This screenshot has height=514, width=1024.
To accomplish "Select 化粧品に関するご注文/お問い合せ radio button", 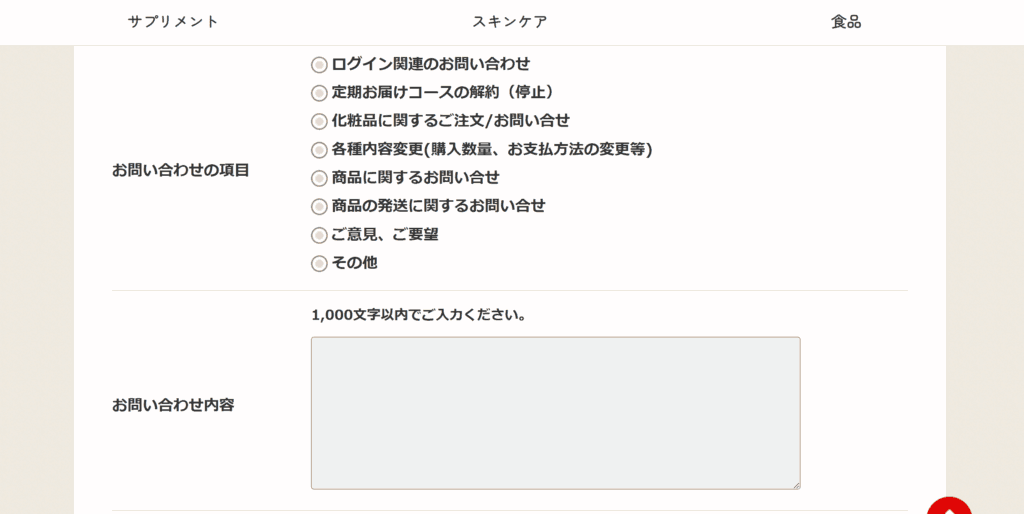I will pos(319,121).
